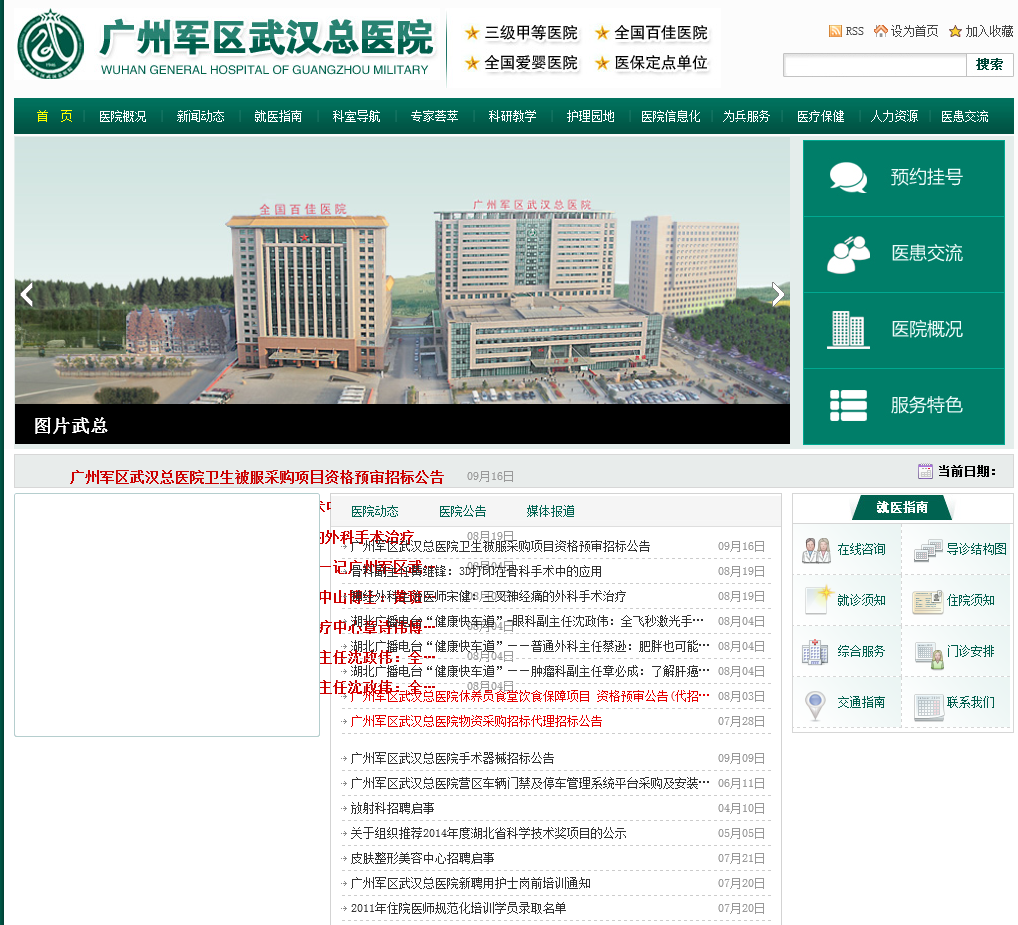Click the 导诊结构图 monitors icon
The image size is (1018, 925).
coord(928,550)
